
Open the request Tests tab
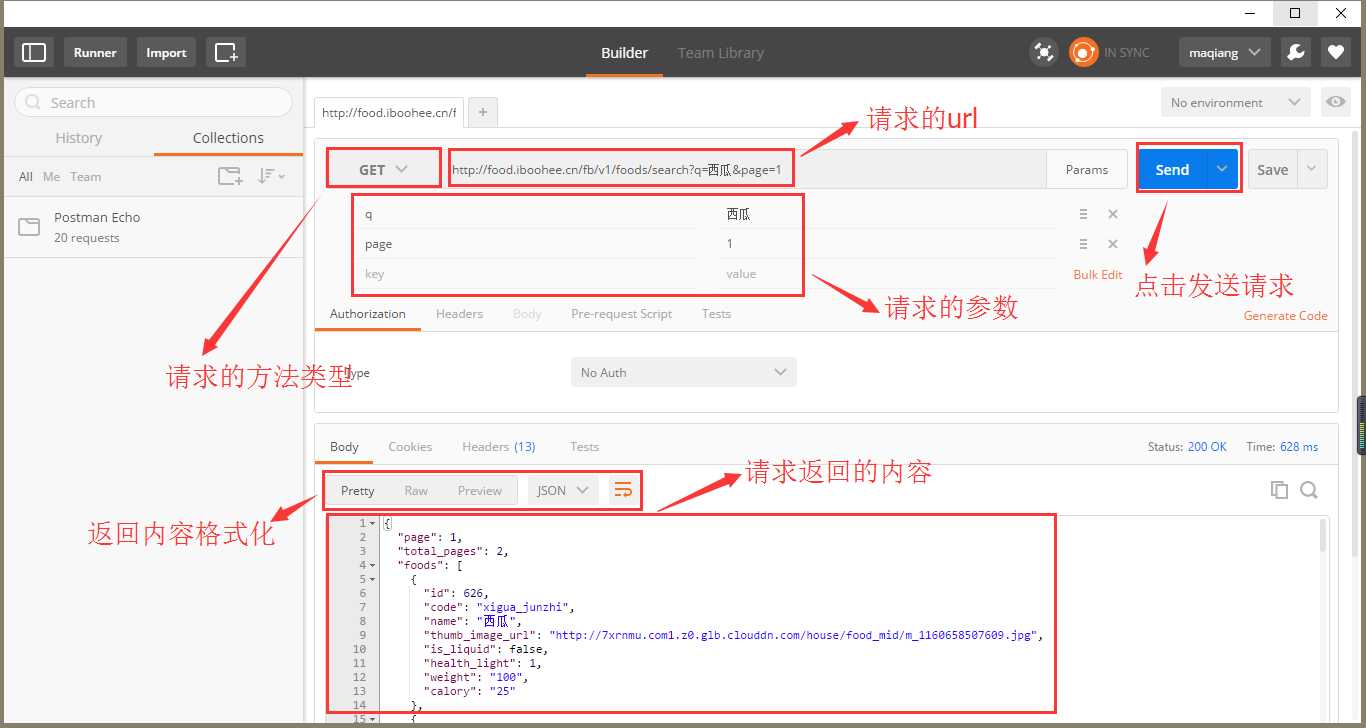click(716, 313)
